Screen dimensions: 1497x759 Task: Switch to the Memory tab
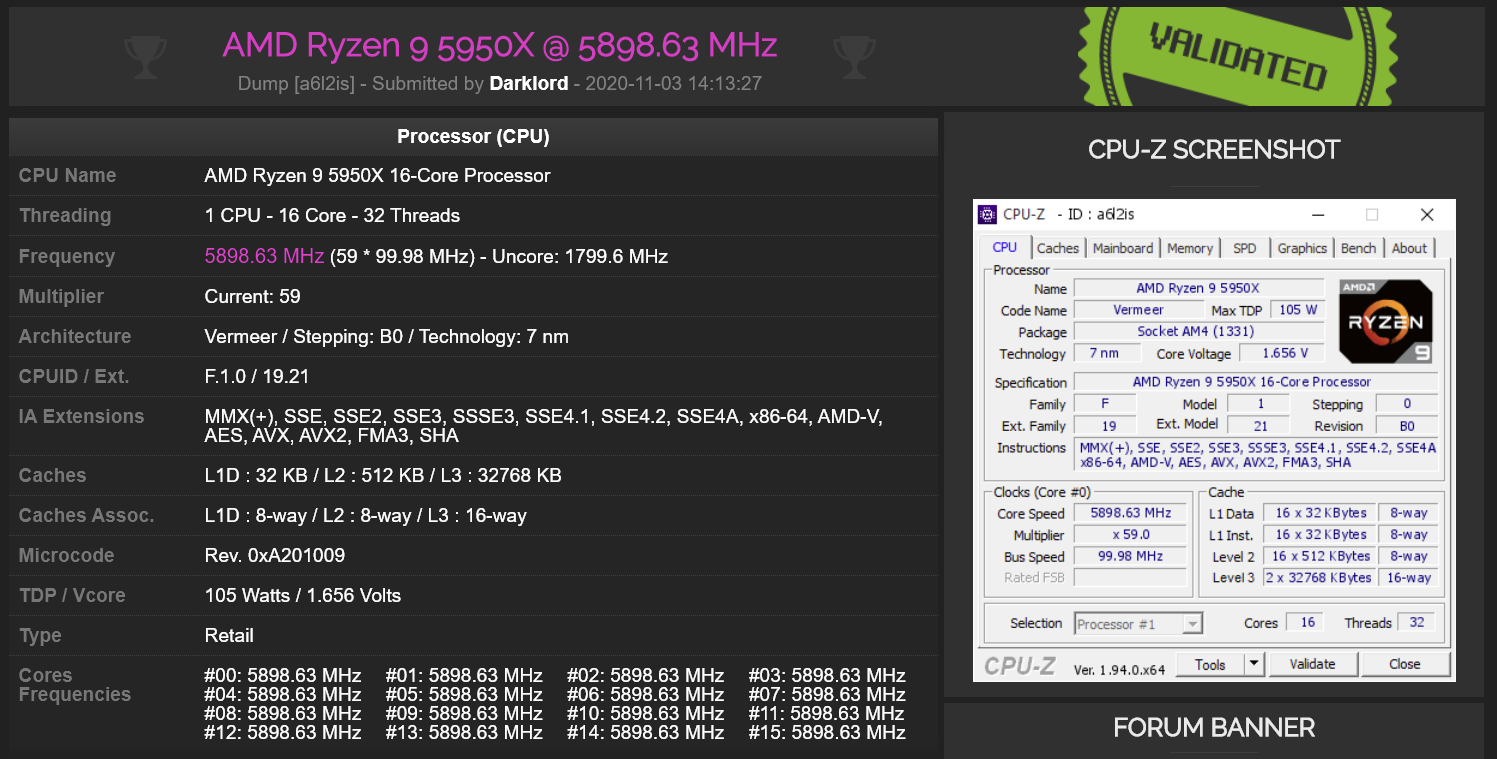coord(1190,248)
